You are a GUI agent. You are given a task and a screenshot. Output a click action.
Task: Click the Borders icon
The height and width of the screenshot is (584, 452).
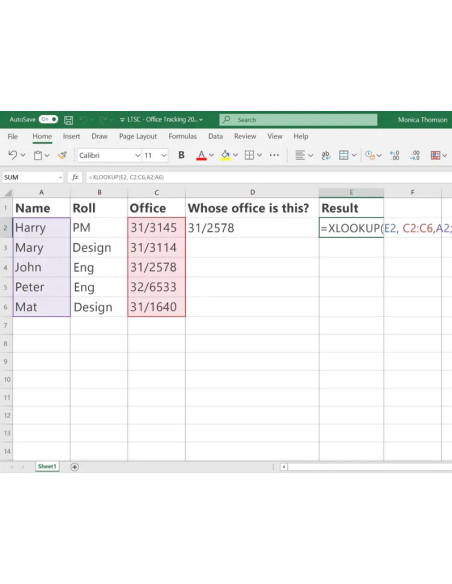(249, 155)
